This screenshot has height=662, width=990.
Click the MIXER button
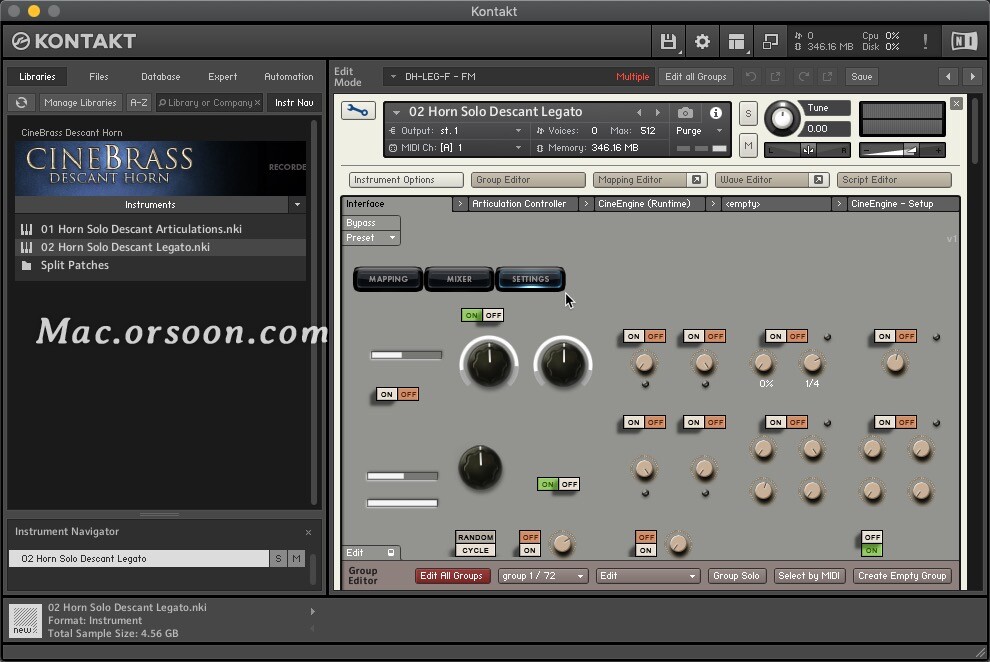click(x=459, y=279)
